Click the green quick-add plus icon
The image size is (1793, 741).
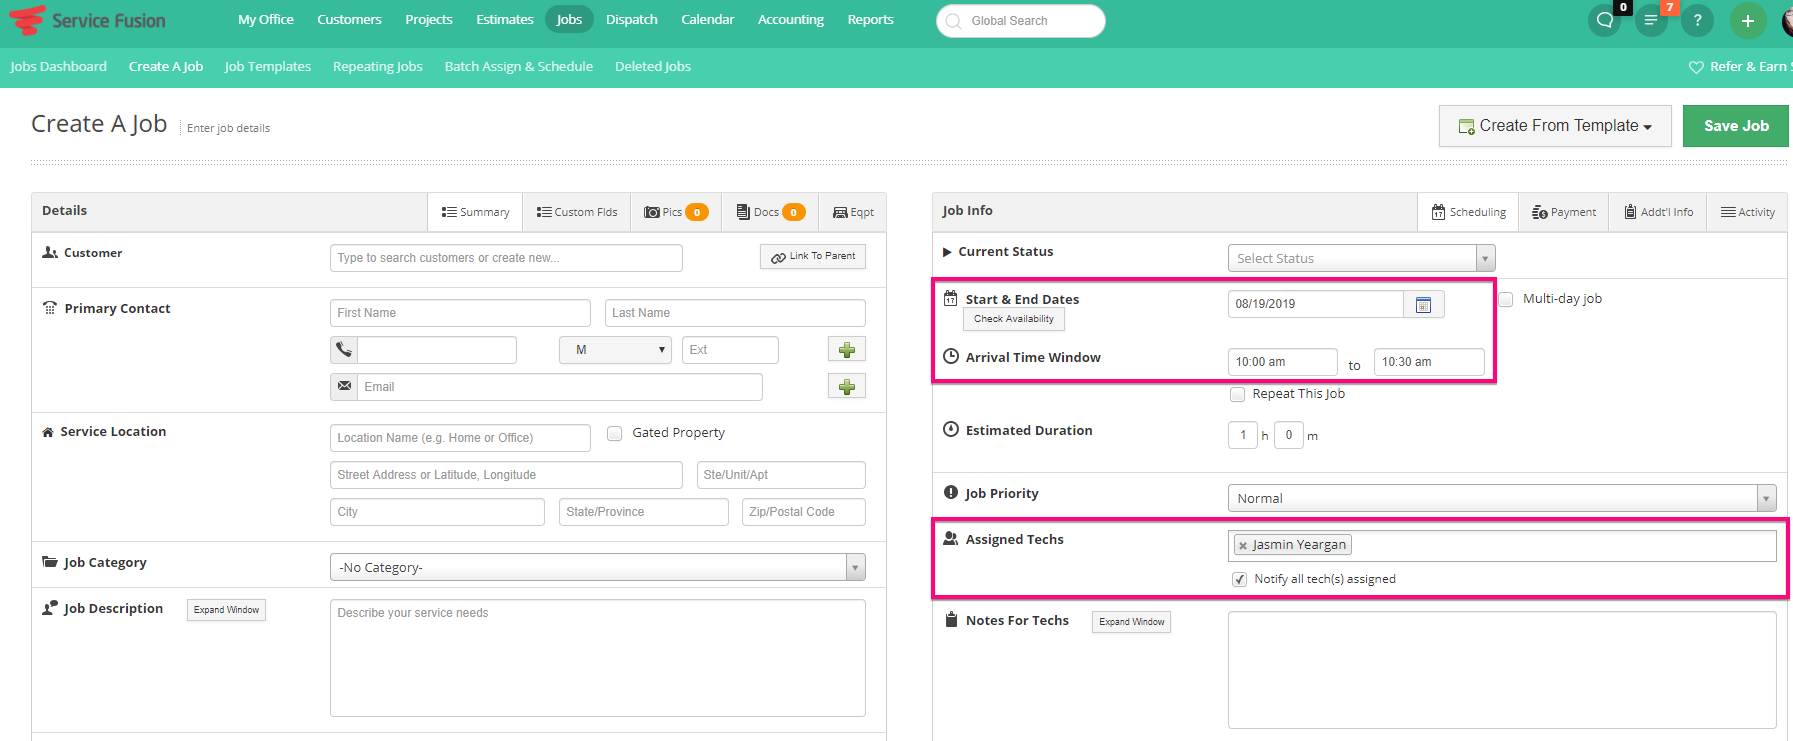click(1747, 20)
